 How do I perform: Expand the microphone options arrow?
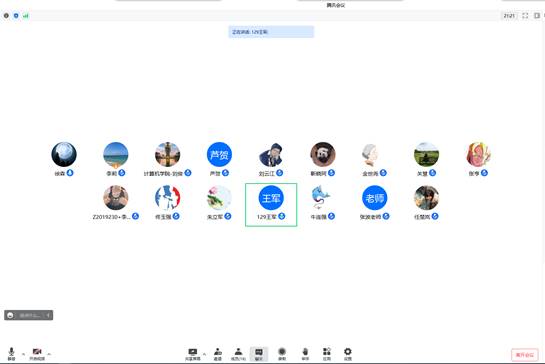tap(23, 354)
